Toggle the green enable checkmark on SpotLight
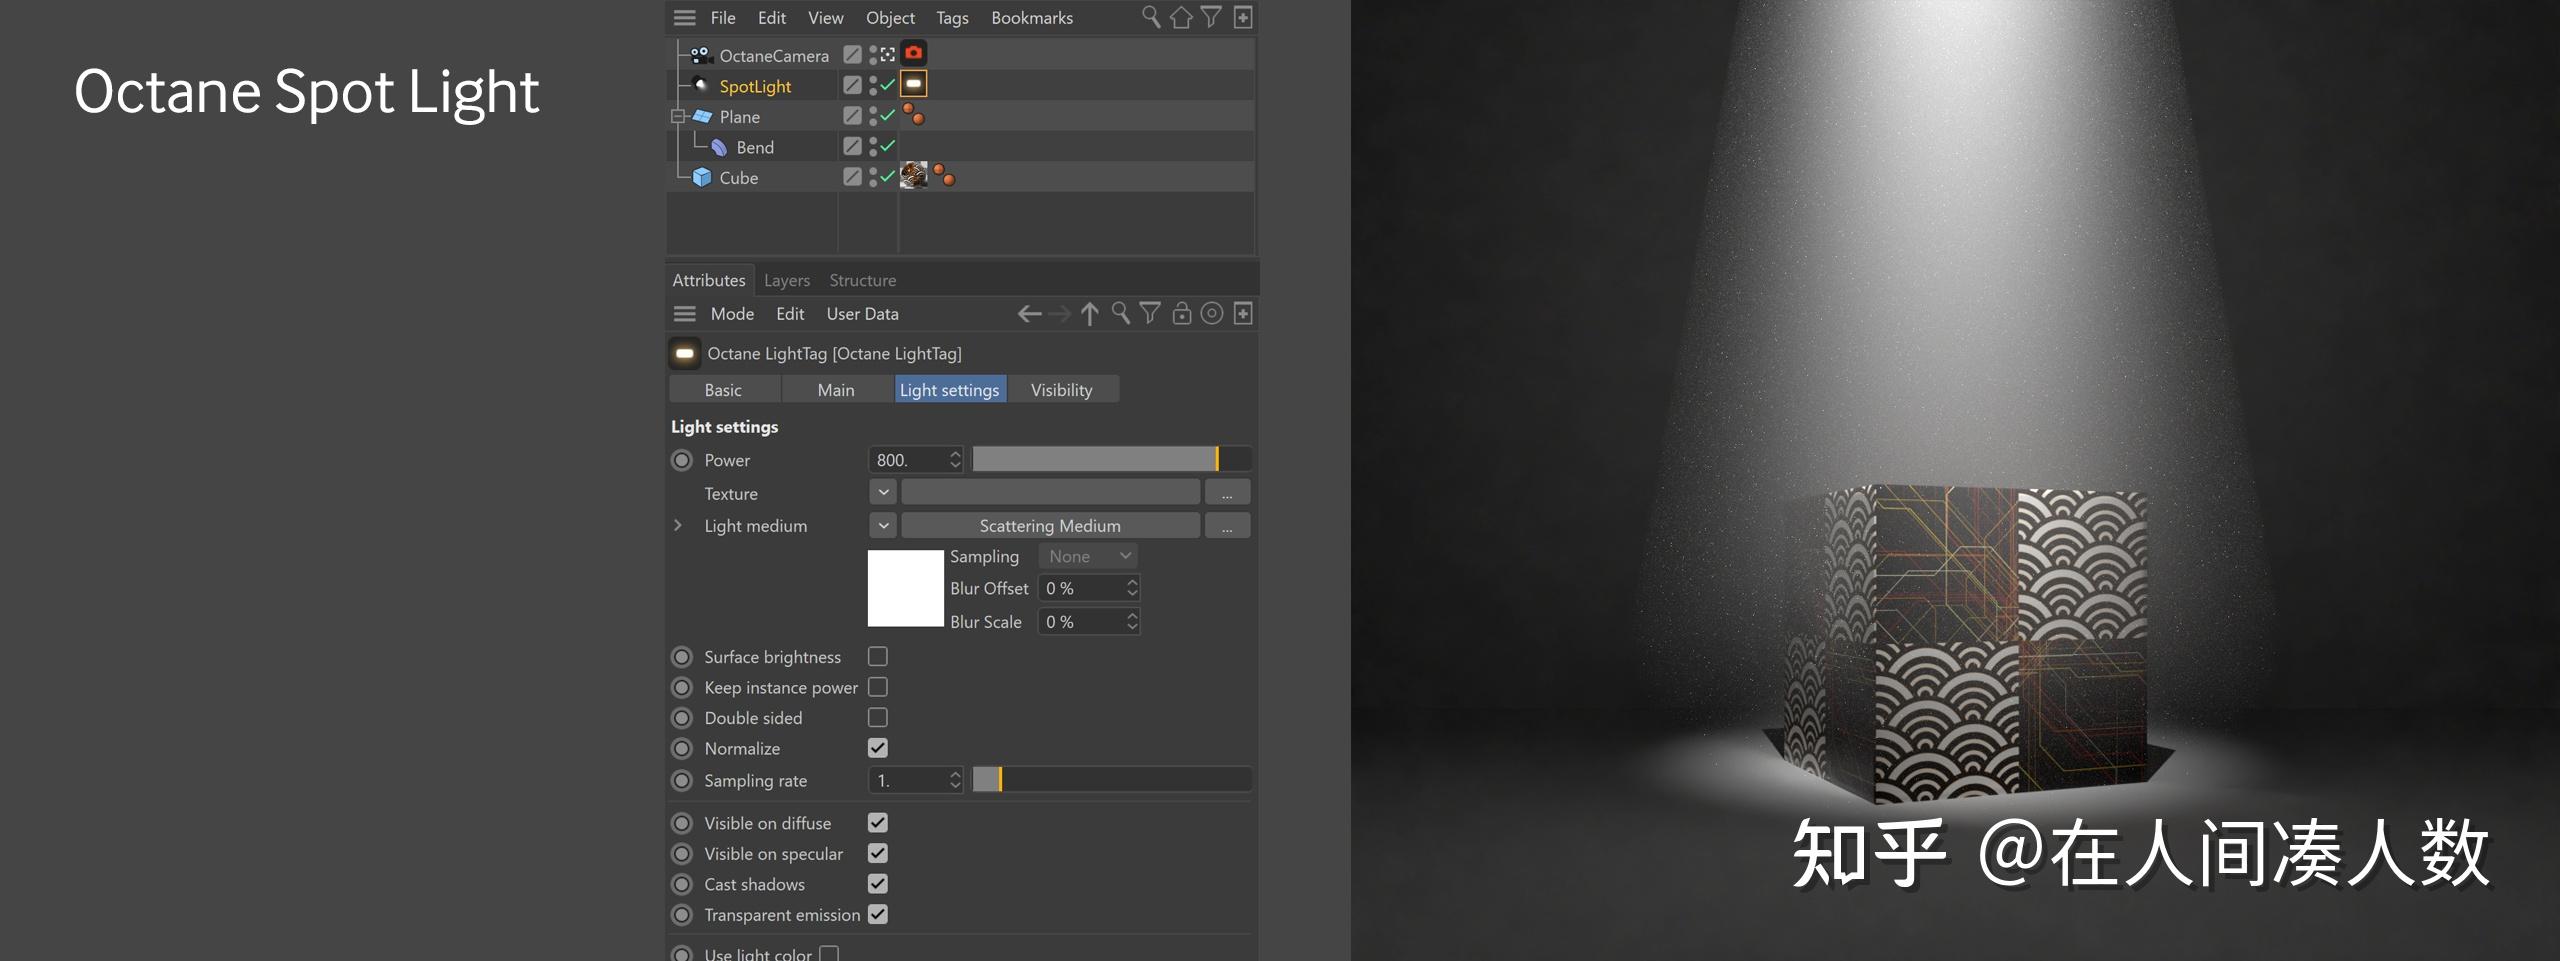This screenshot has height=961, width=2560. (x=885, y=84)
